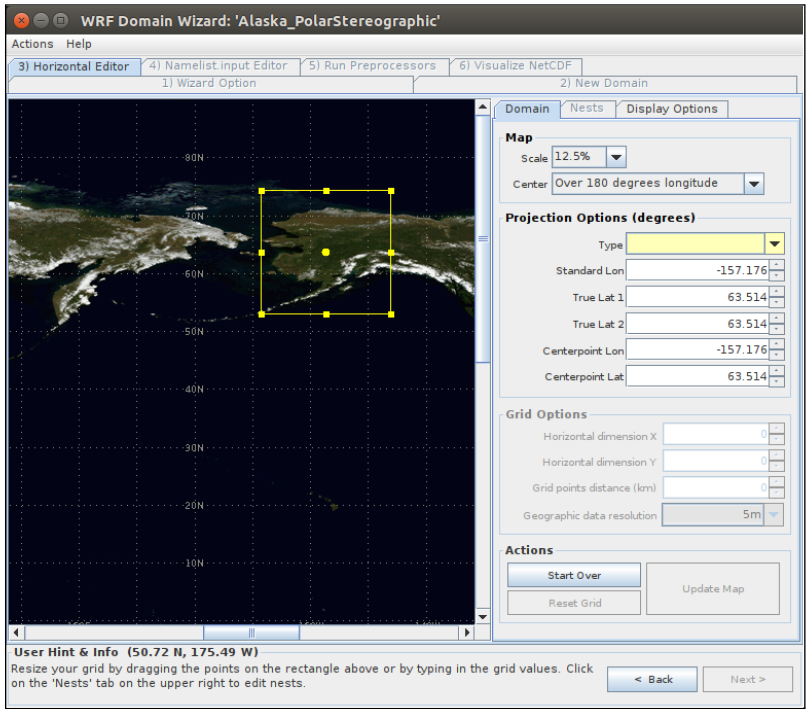This screenshot has width=811, height=711.
Task: Click the yellow center point of domain
Action: tap(326, 253)
